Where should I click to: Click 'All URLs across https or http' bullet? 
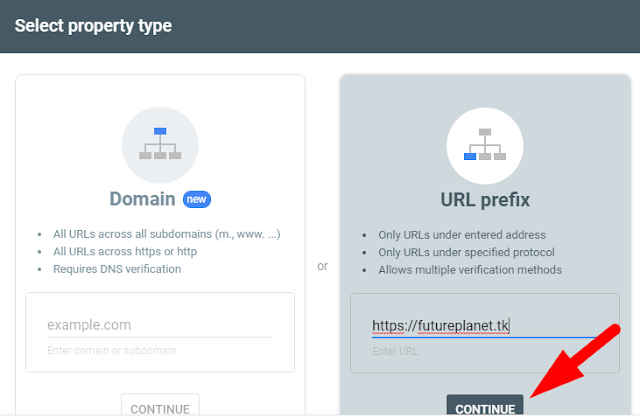(125, 251)
